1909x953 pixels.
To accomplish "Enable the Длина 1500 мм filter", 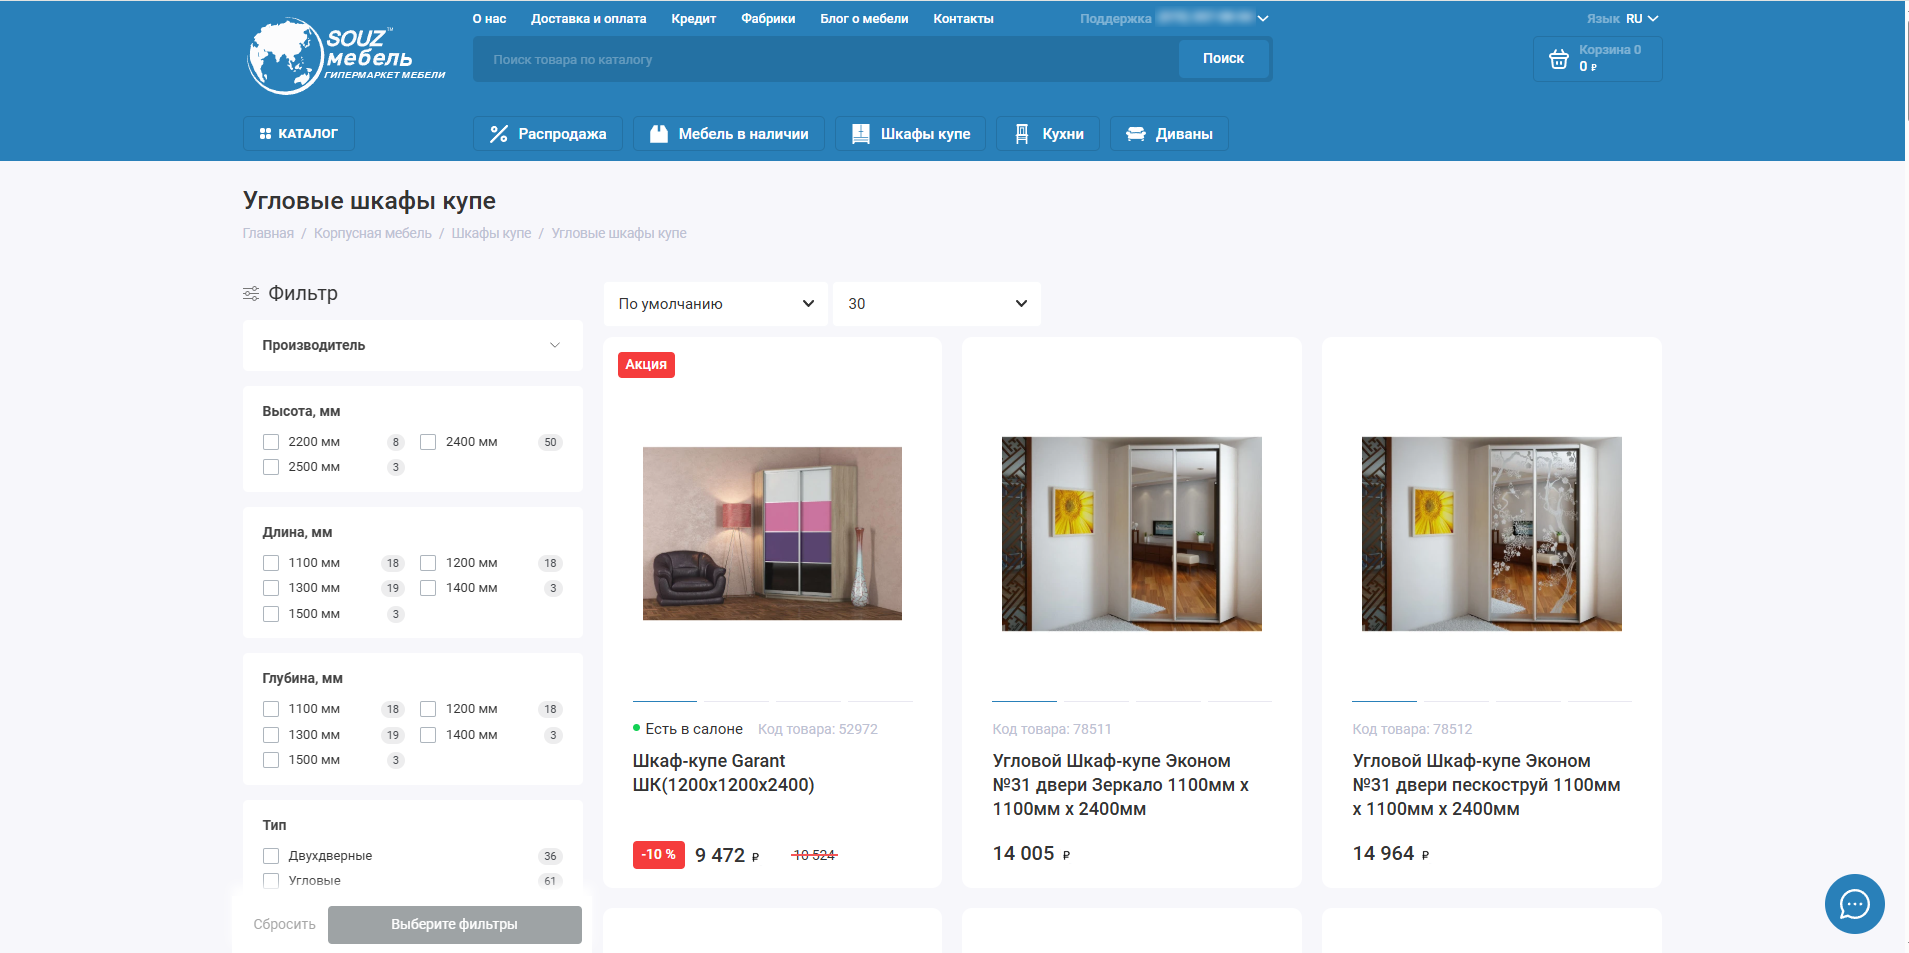I will [x=271, y=614].
